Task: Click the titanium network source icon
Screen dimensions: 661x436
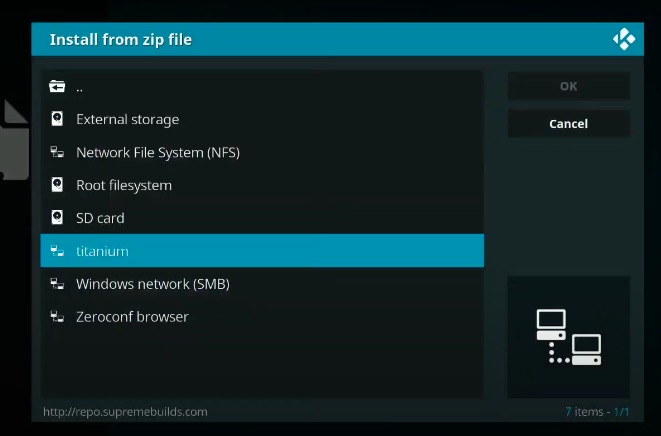Action: click(57, 251)
